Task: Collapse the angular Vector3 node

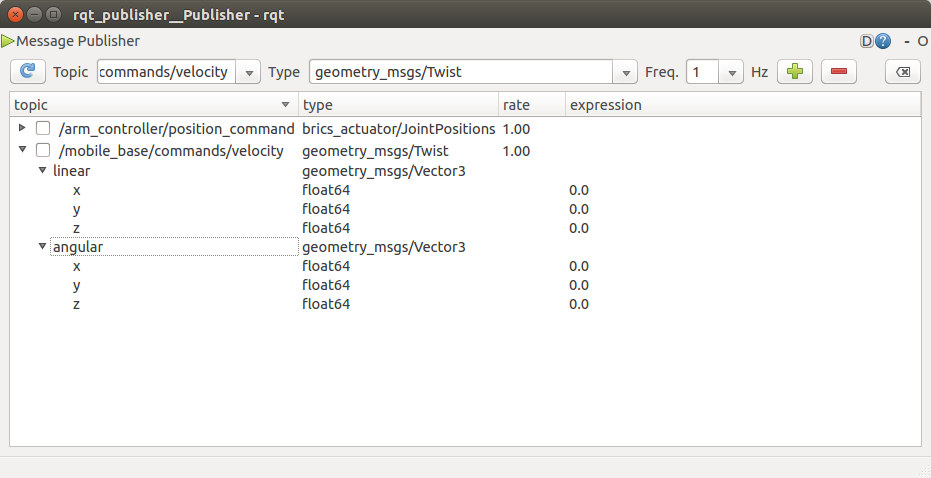Action: (x=42, y=247)
